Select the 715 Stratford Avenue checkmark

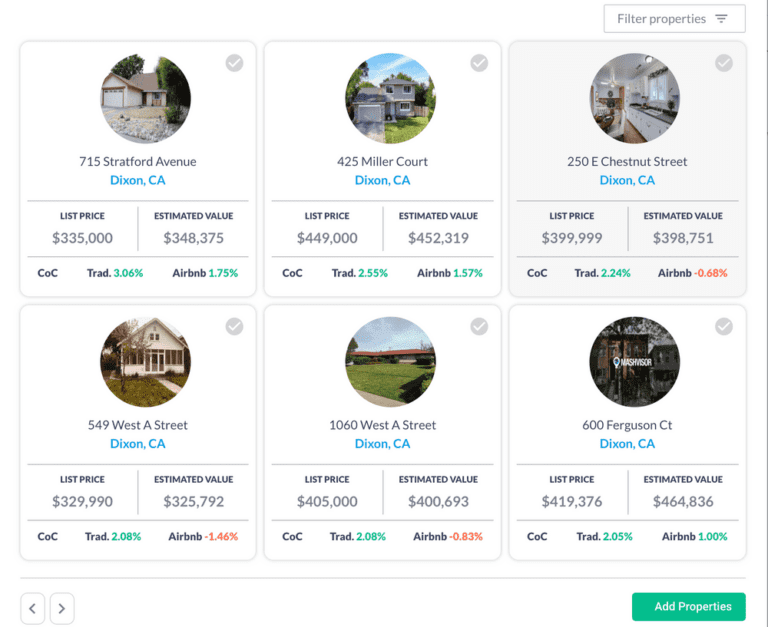coord(234,63)
